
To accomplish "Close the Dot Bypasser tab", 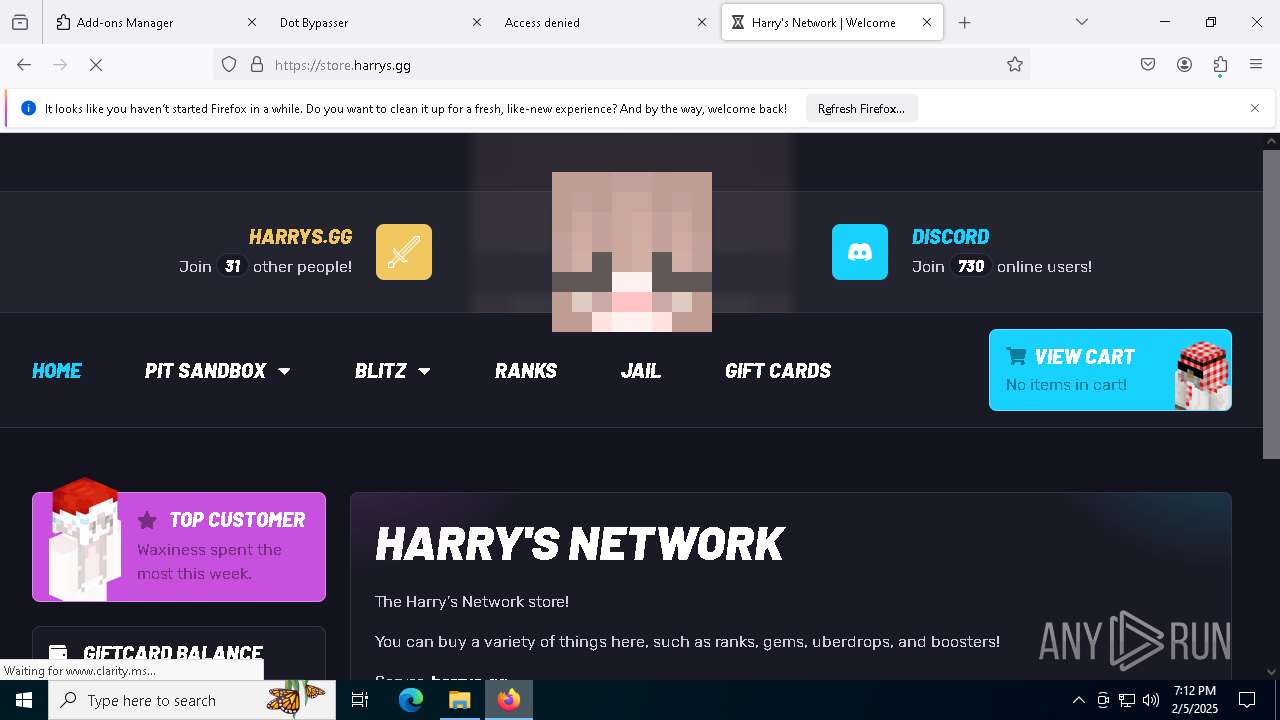I will (477, 22).
